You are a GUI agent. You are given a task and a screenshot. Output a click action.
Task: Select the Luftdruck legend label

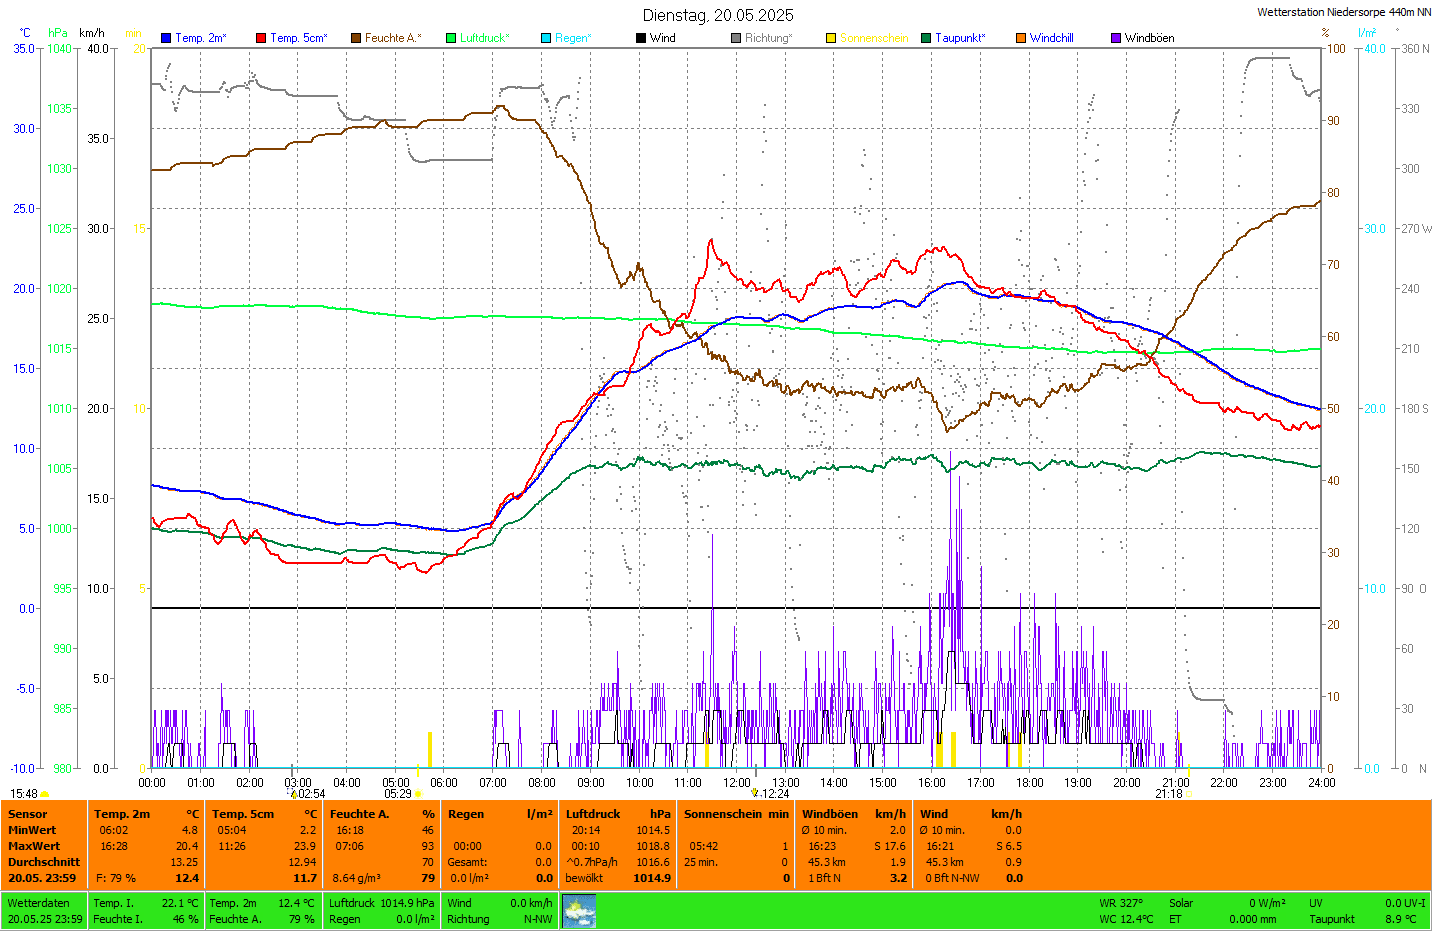click(x=484, y=38)
